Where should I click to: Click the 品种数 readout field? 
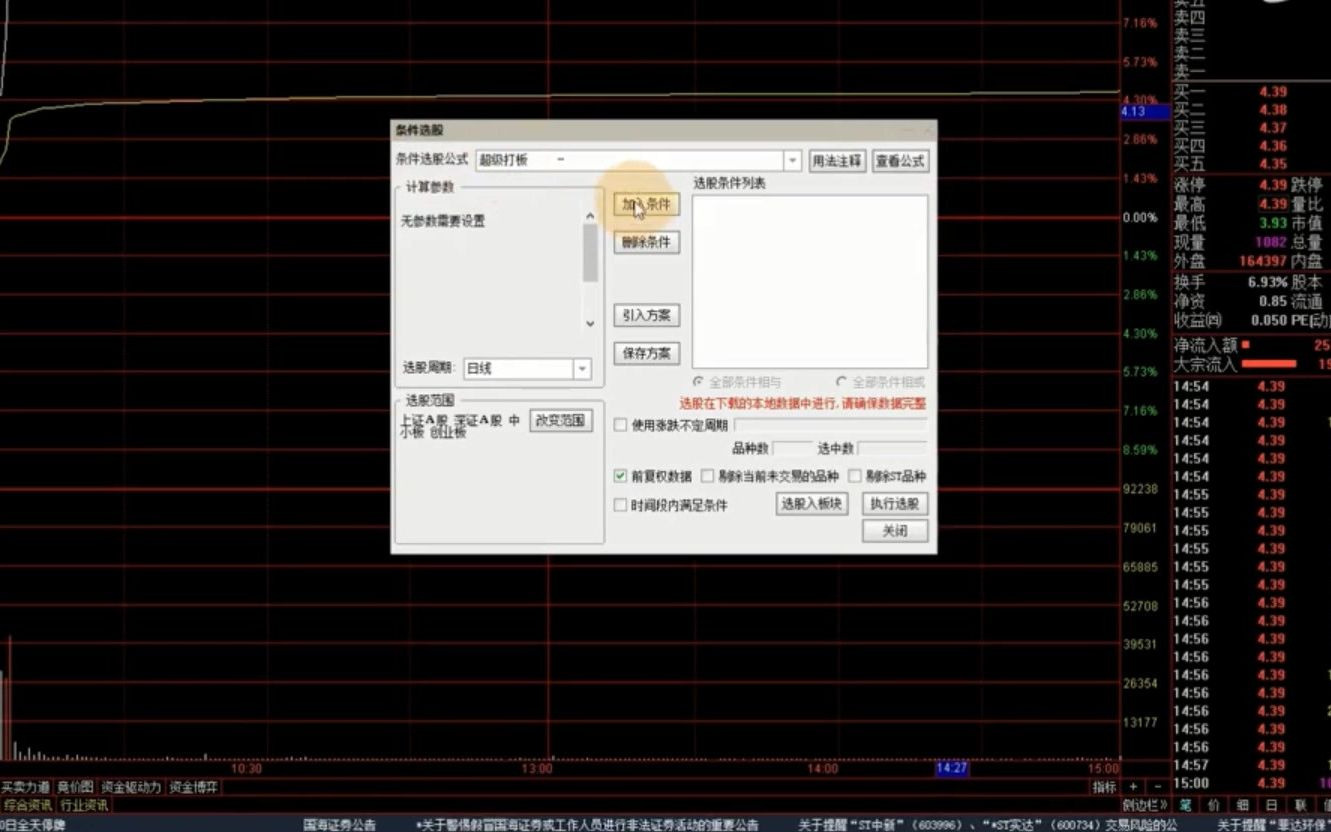click(x=792, y=448)
